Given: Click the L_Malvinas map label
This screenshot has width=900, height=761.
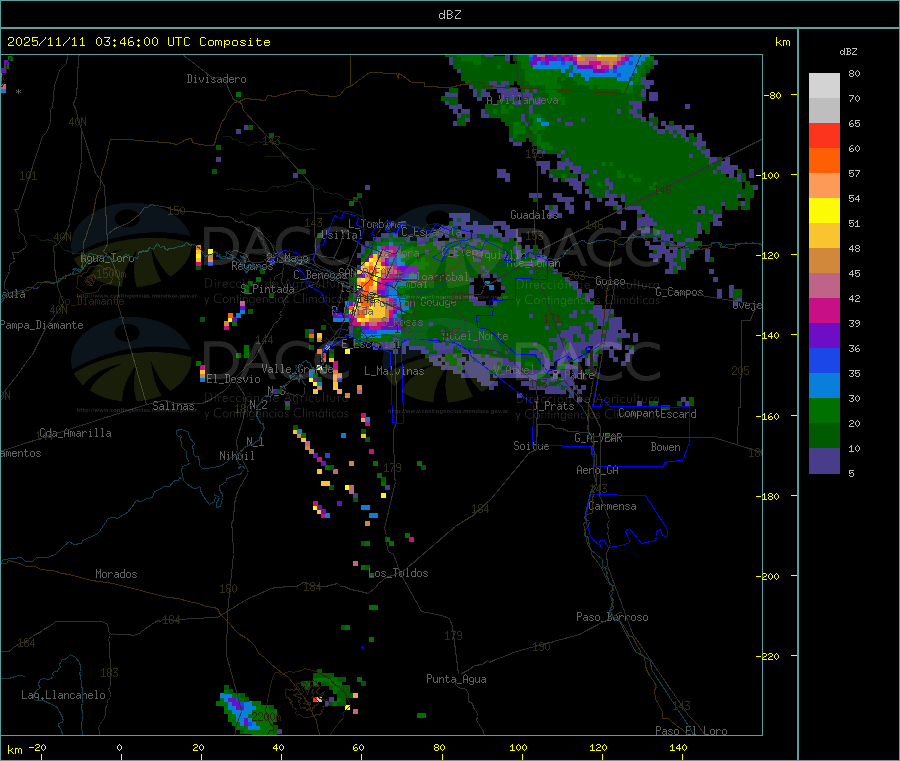Looking at the screenshot, I should coord(394,371).
